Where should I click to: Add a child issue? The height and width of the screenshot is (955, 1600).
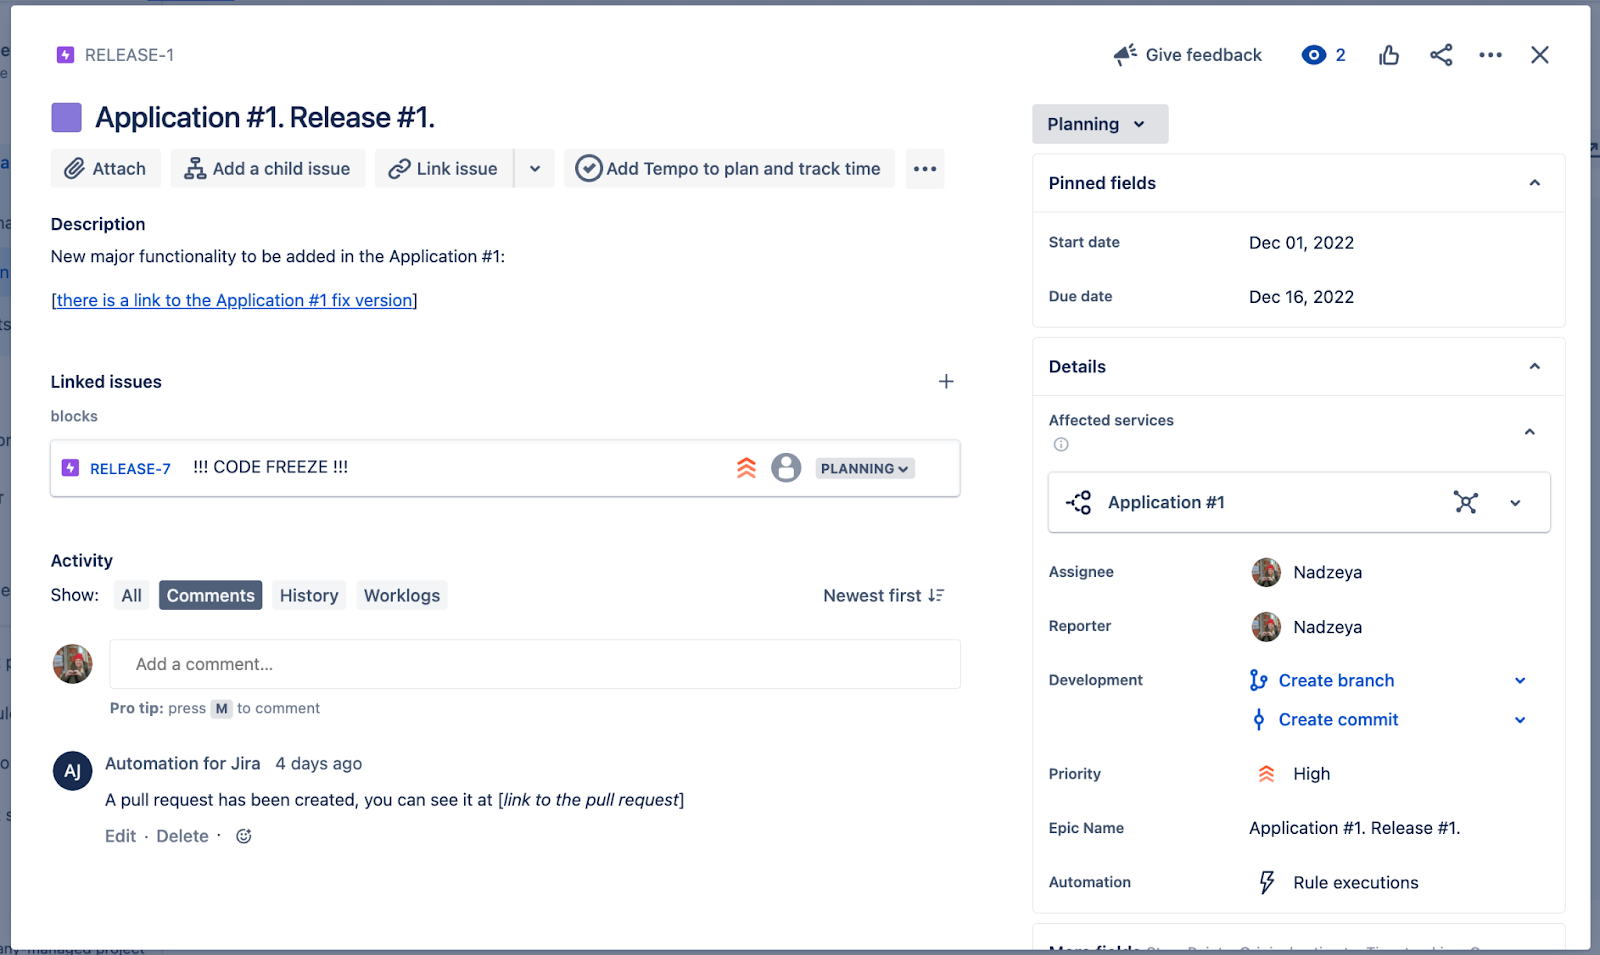click(268, 168)
